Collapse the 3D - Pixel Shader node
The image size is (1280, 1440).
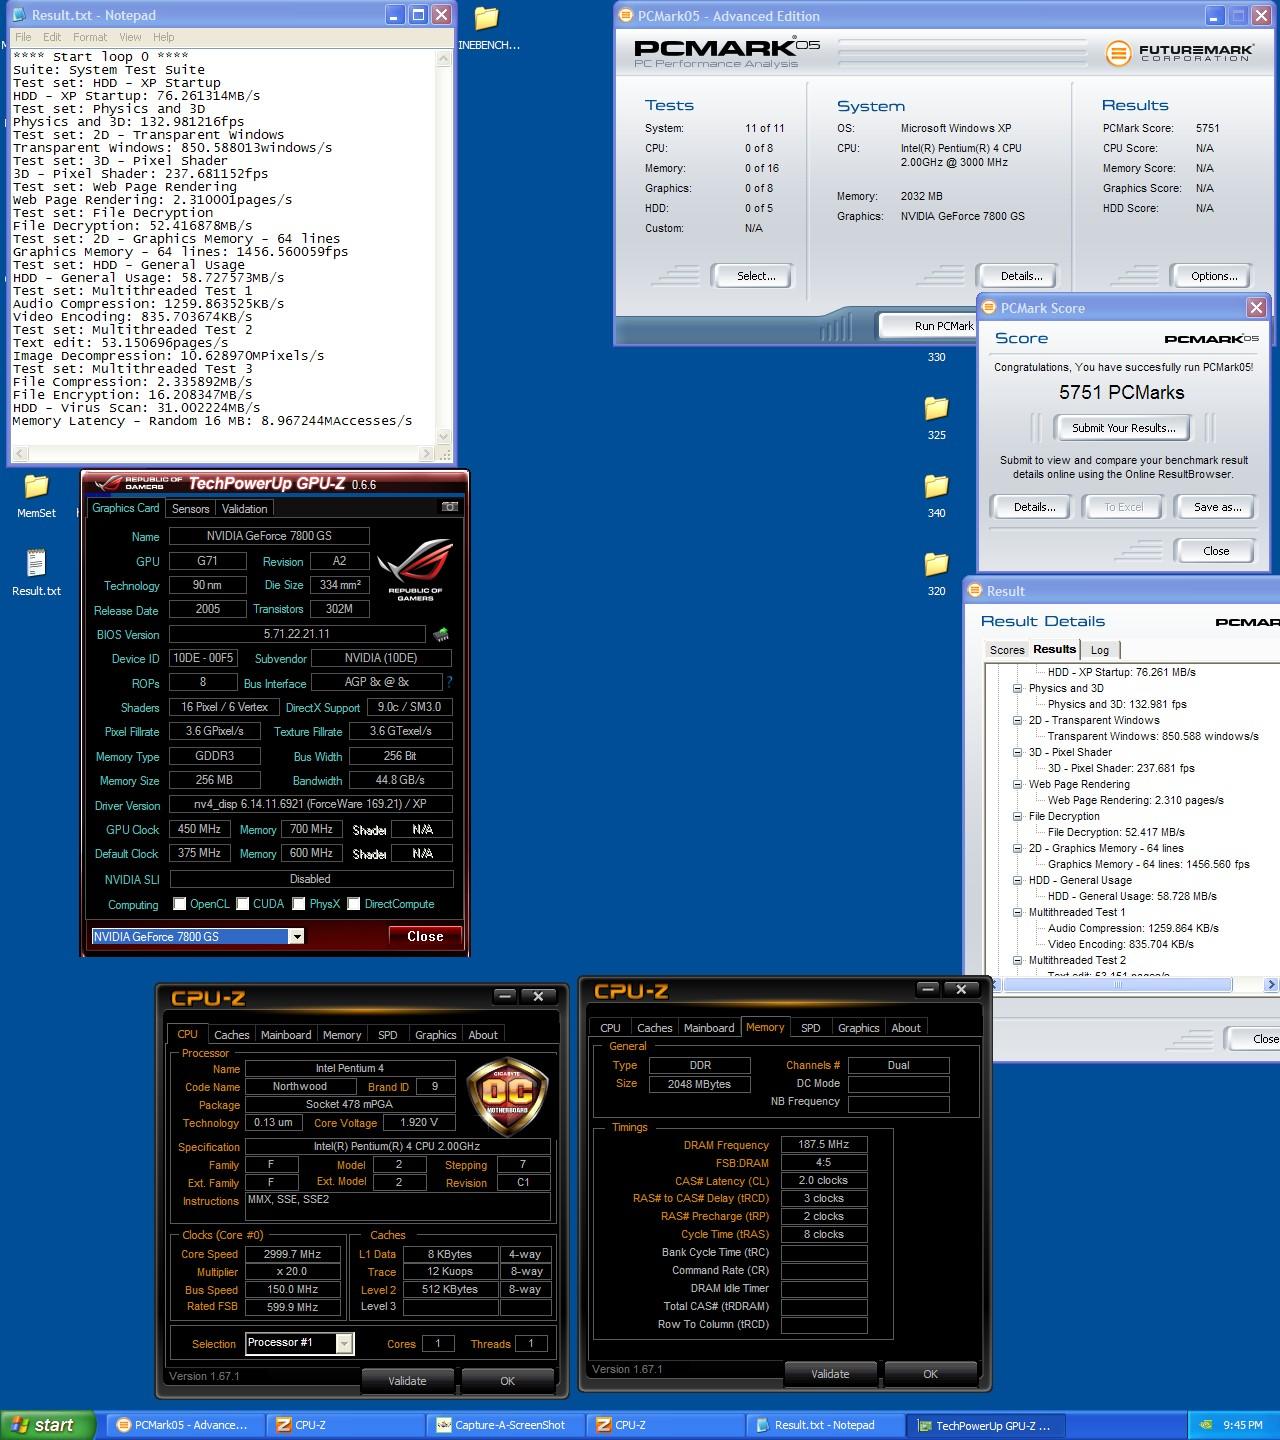click(1017, 752)
